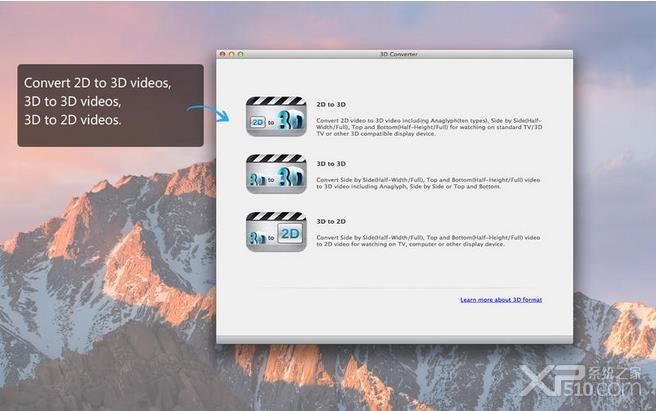Select the '2D to 3D' heading text
This screenshot has width=656, height=411.
(x=331, y=105)
